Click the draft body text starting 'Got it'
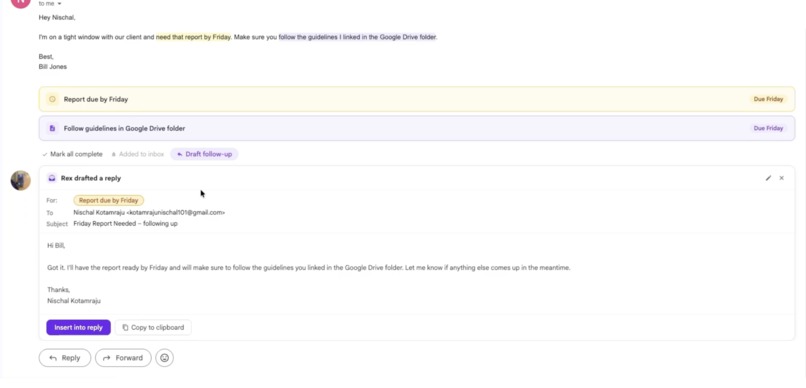Viewport: 806px width, 388px height. 308,268
